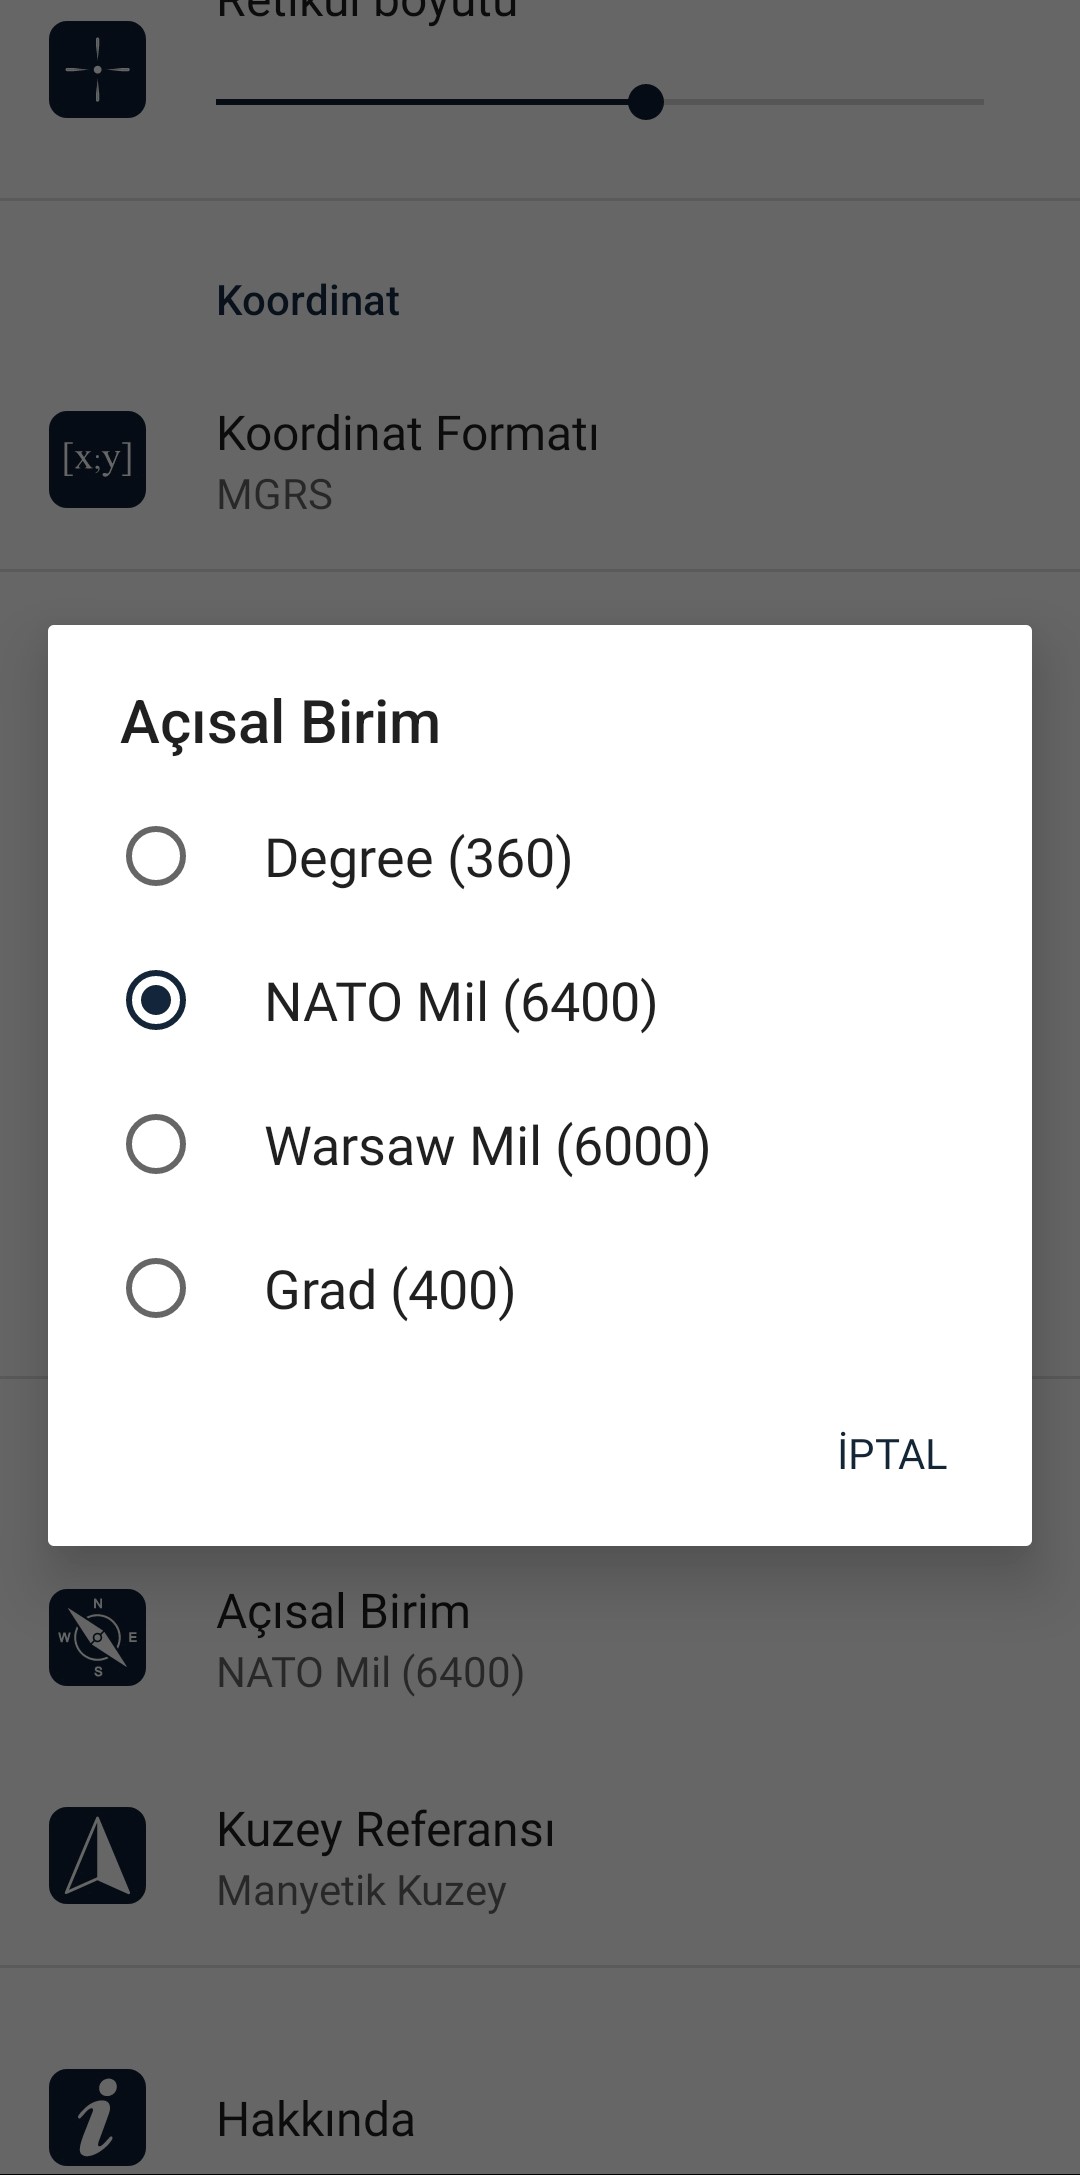Tap the reticle crosshair icon
1080x2175 pixels.
[97, 69]
